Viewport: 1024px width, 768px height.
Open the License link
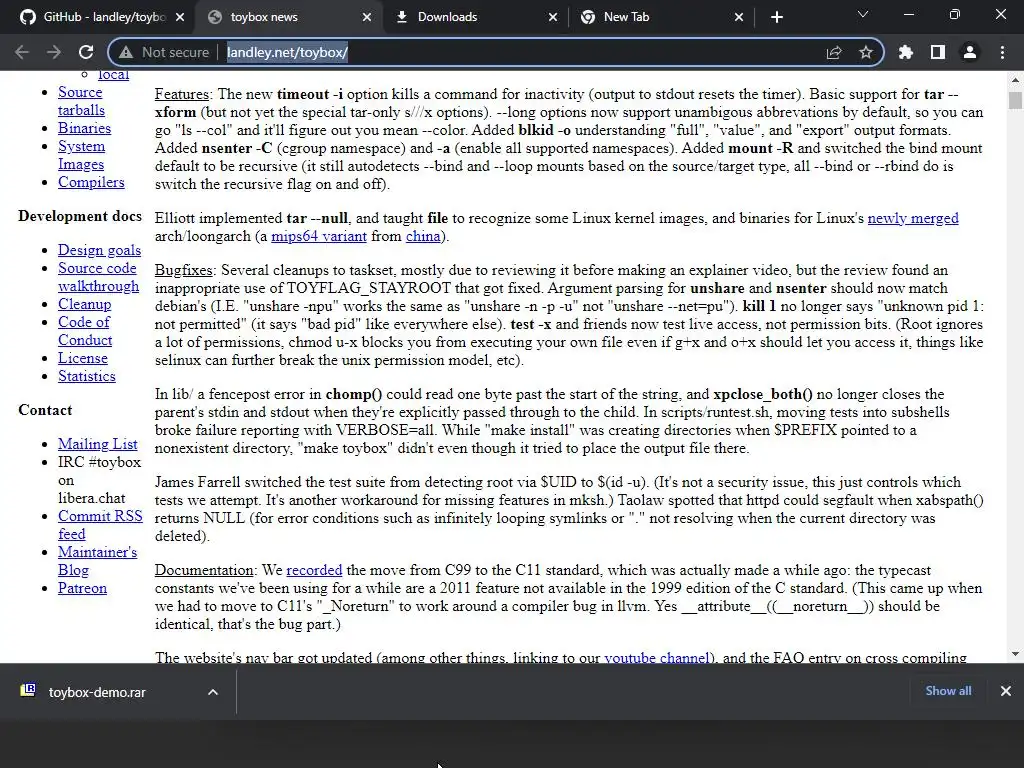click(x=82, y=358)
